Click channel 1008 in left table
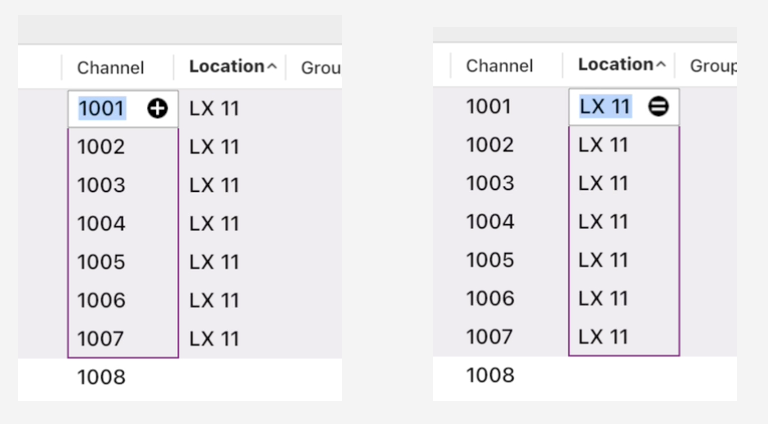 point(101,378)
